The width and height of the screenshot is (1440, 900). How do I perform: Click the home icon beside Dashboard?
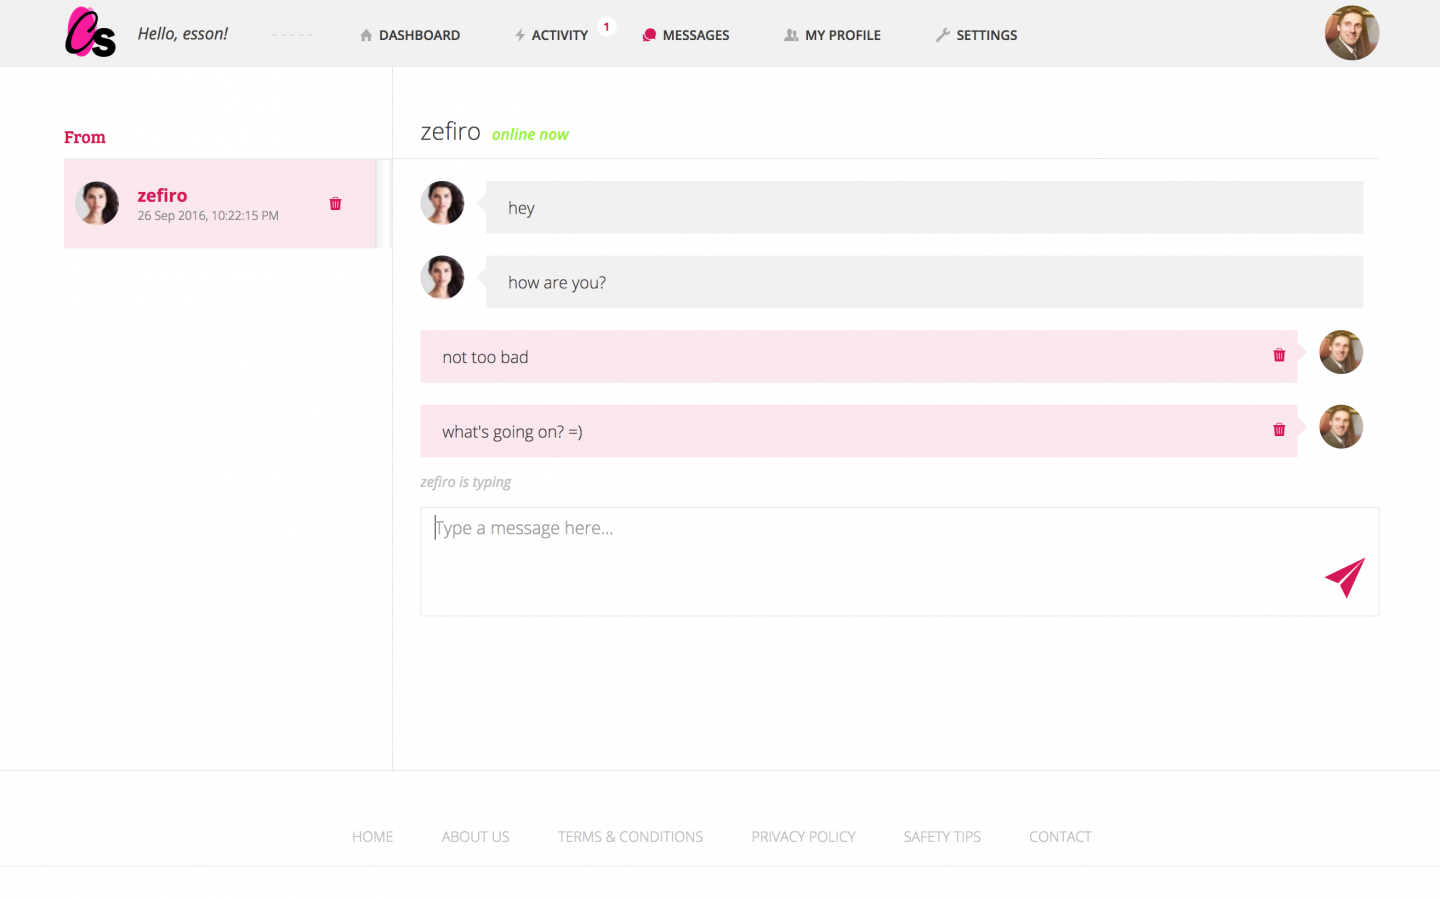(x=366, y=35)
